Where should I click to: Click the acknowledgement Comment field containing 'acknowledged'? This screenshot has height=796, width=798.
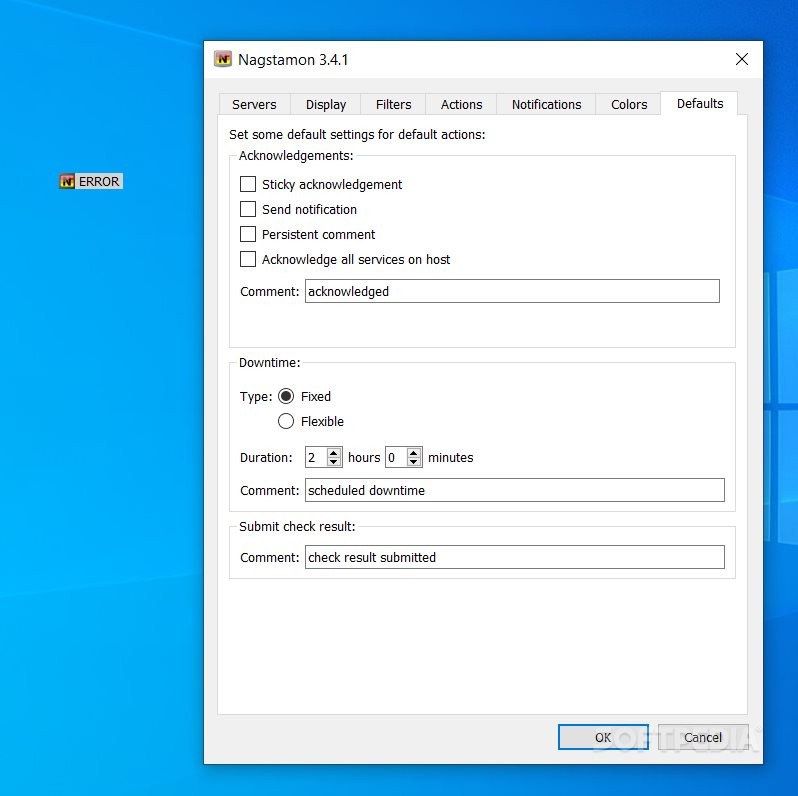pos(512,291)
